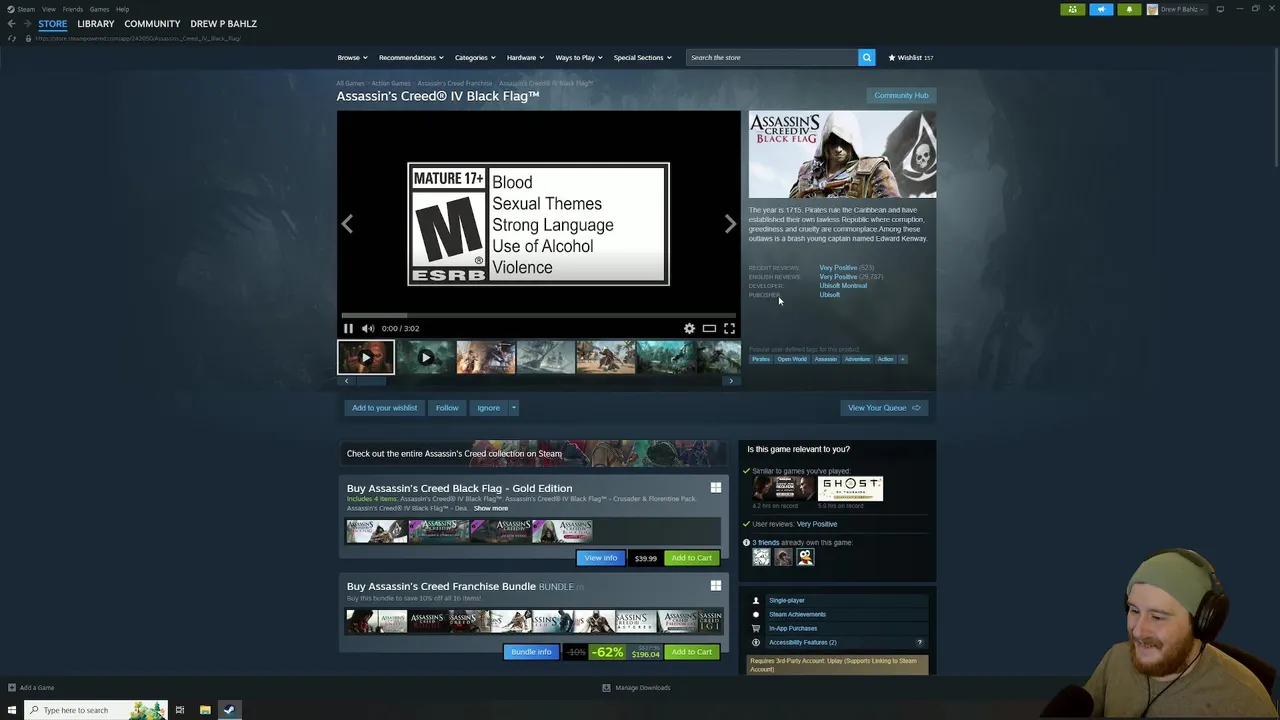Show next media with right arrow

coord(730,224)
